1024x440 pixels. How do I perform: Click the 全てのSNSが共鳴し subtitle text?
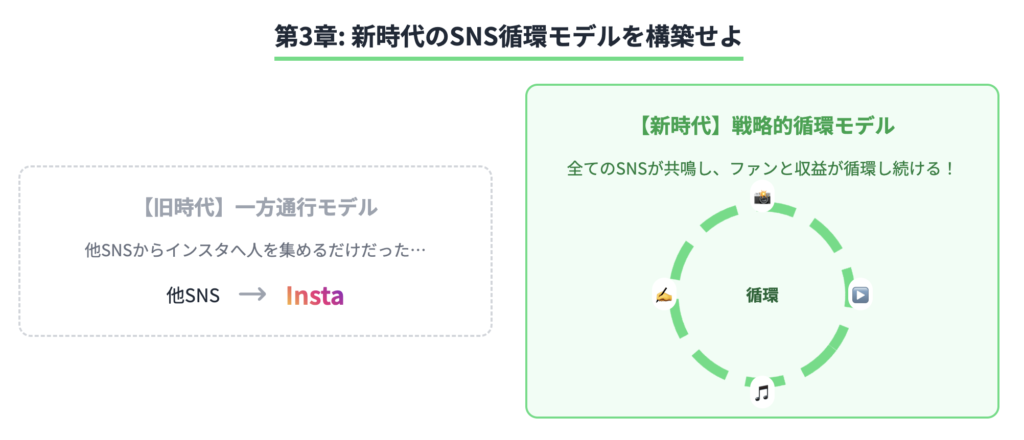(762, 168)
